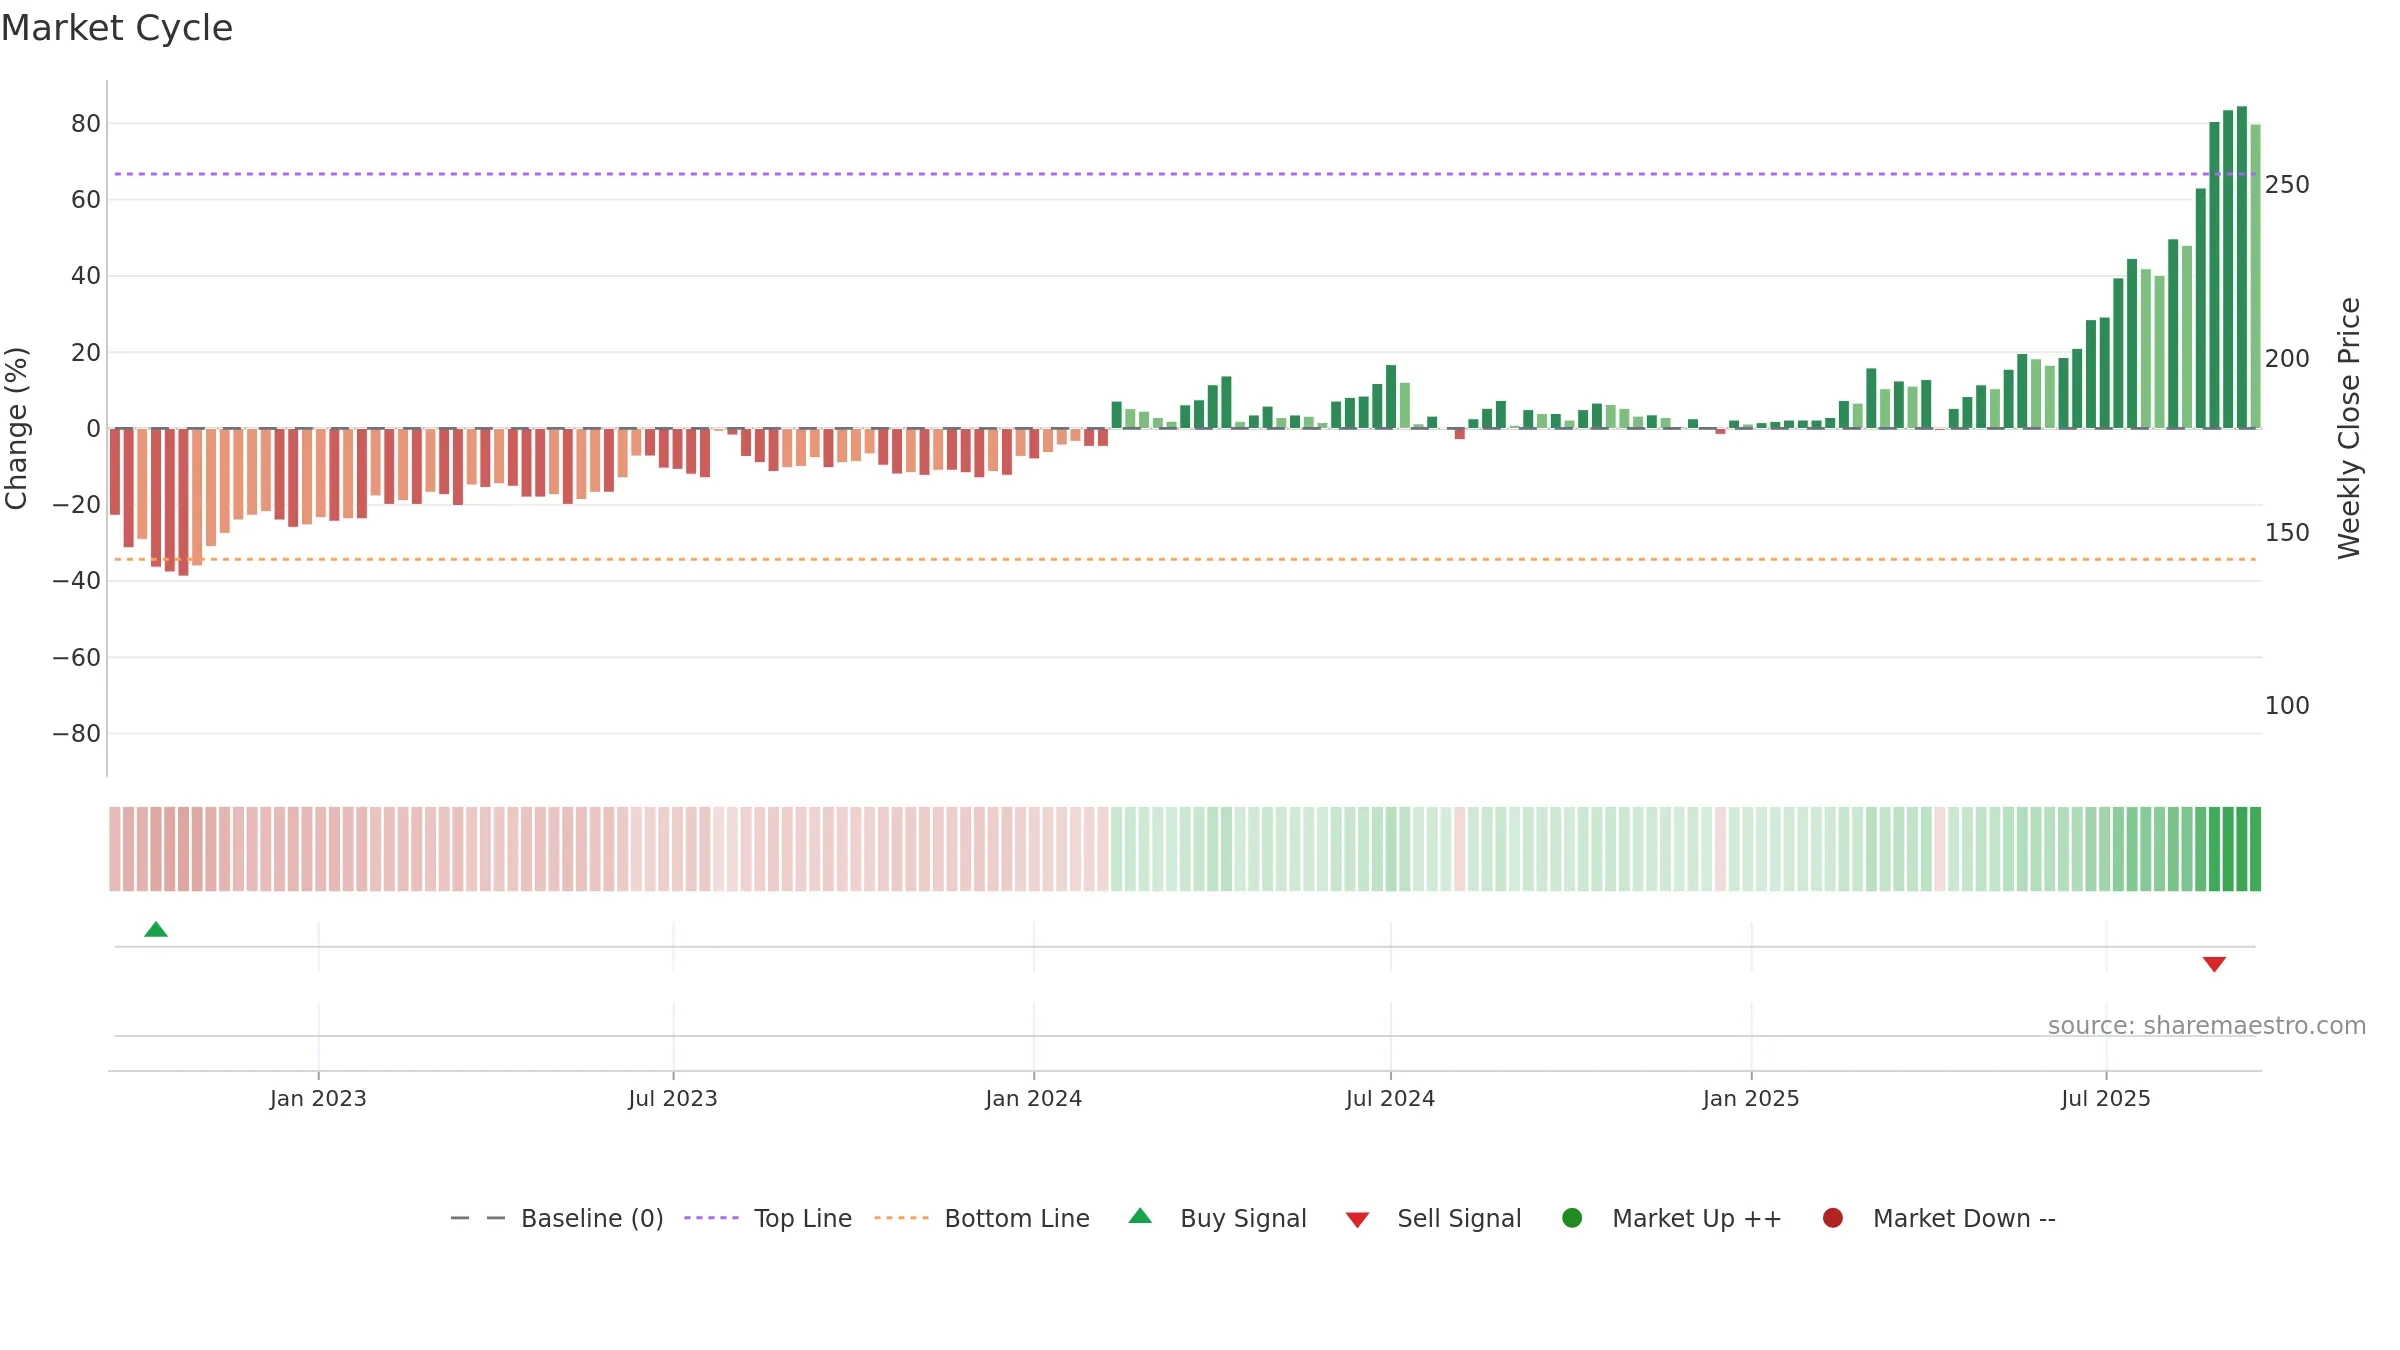The image size is (2400, 1350).
Task: Click the Jan 2023 axis label
Action: (x=318, y=1098)
